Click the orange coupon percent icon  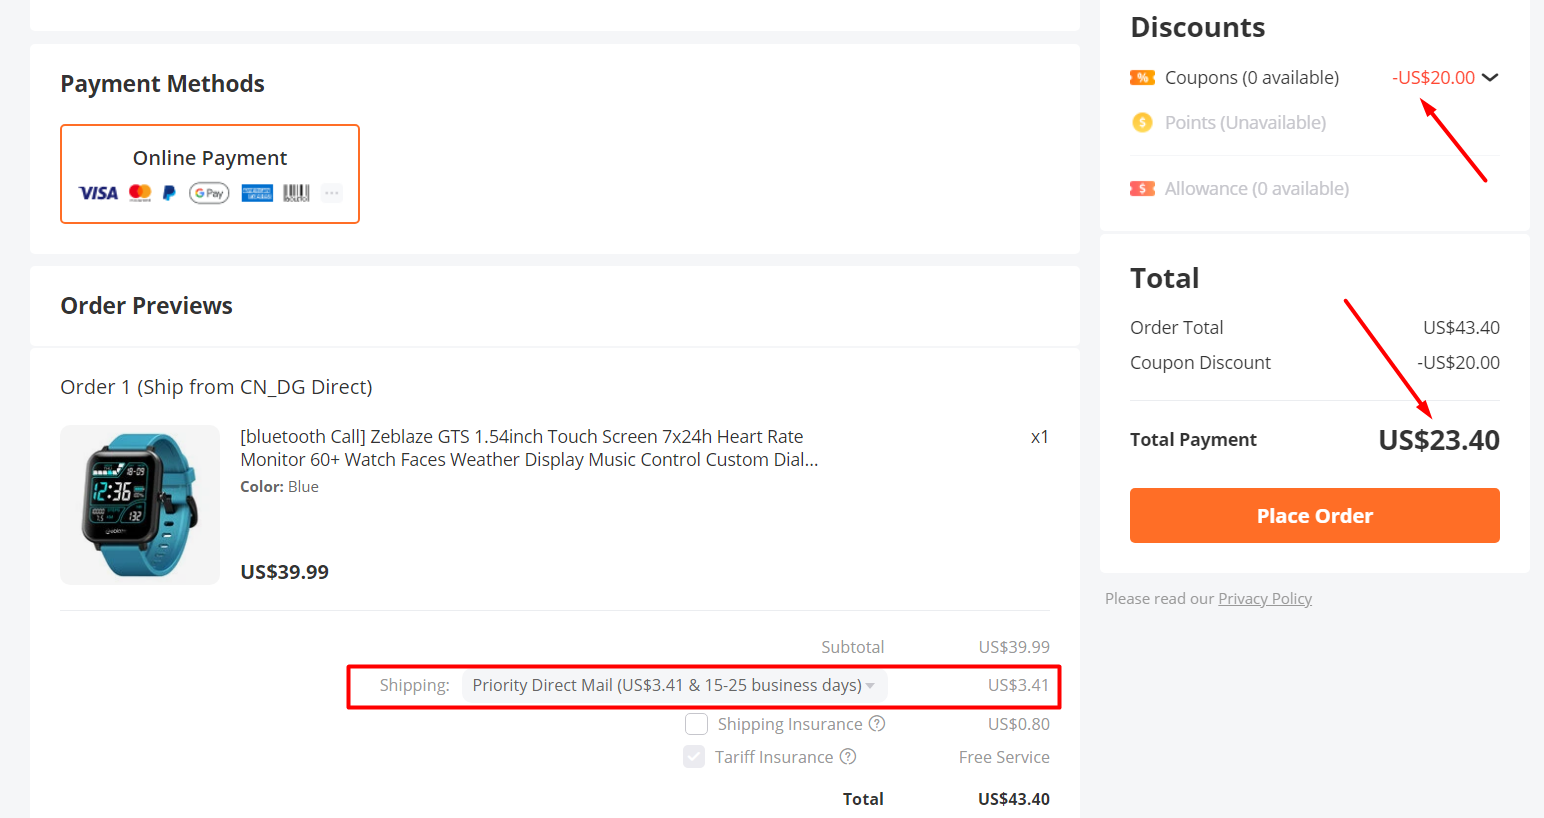click(x=1142, y=77)
